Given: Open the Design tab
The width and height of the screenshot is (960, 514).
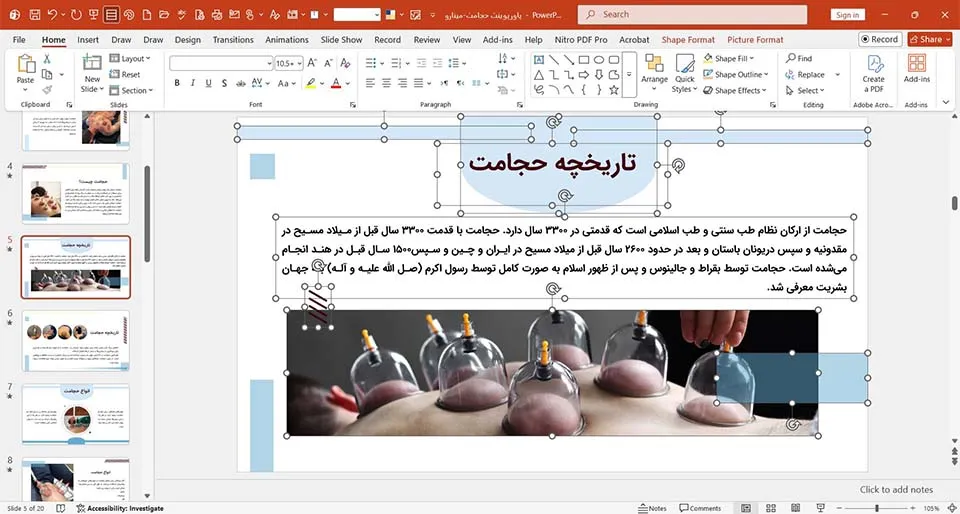Looking at the screenshot, I should tap(187, 40).
